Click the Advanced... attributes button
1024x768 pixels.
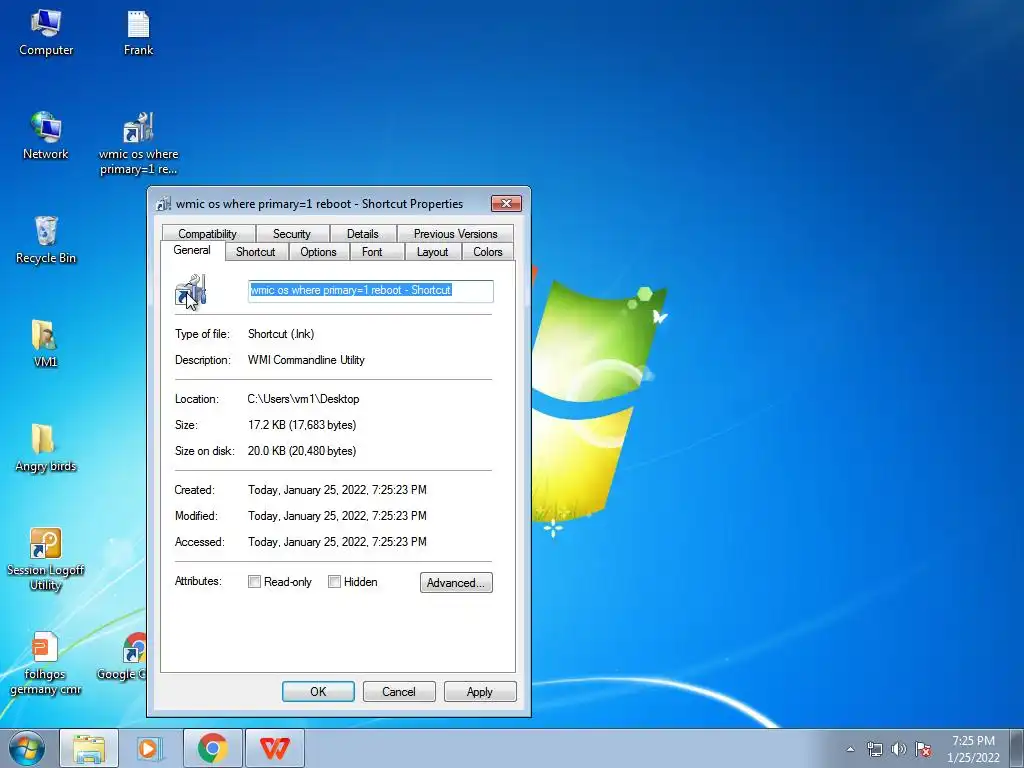coord(456,583)
